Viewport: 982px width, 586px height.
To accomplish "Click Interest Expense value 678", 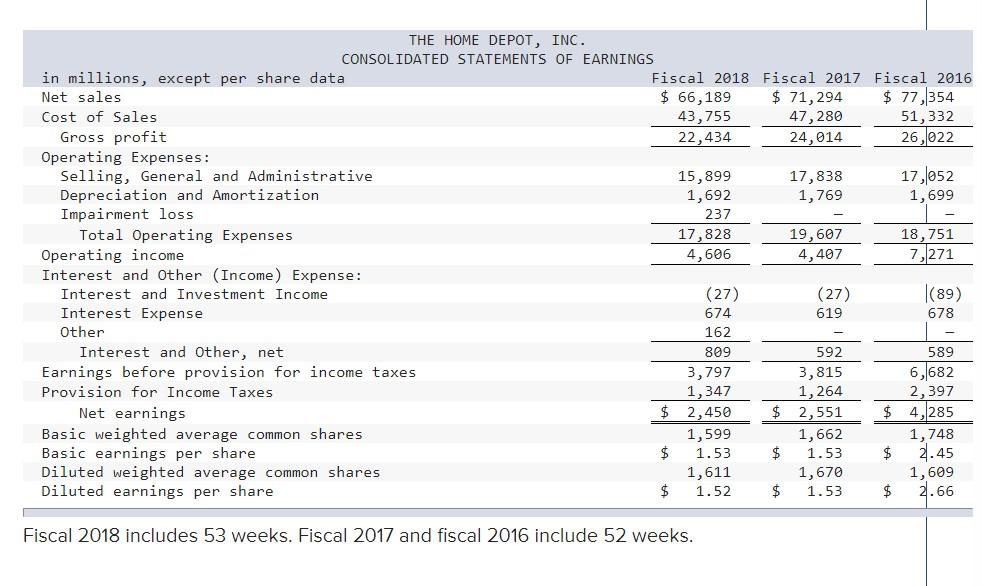I will click(941, 313).
